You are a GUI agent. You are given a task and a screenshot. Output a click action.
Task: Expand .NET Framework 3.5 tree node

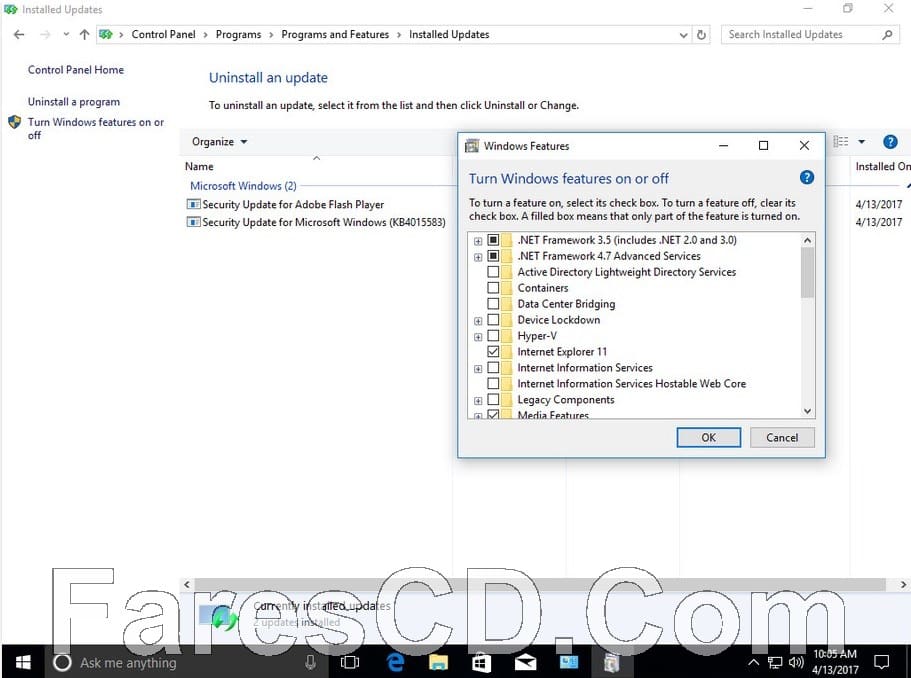pyautogui.click(x=478, y=241)
